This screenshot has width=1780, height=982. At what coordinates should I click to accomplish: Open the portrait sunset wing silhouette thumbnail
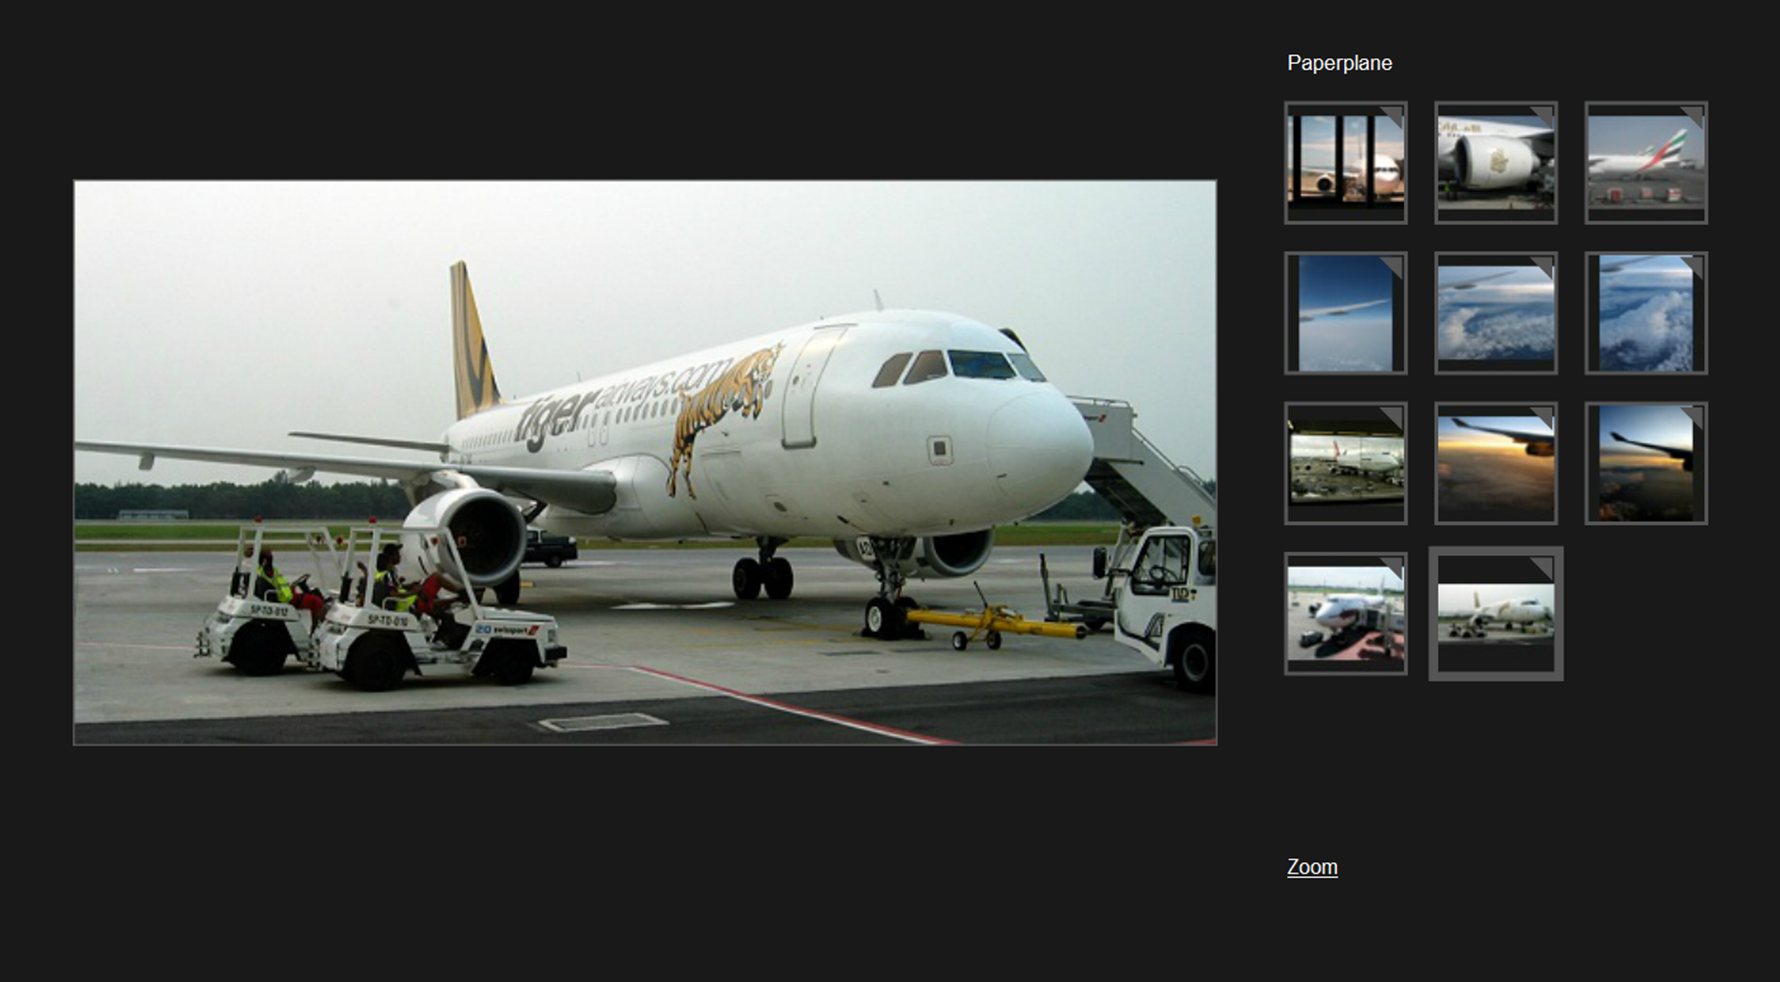click(x=1646, y=463)
